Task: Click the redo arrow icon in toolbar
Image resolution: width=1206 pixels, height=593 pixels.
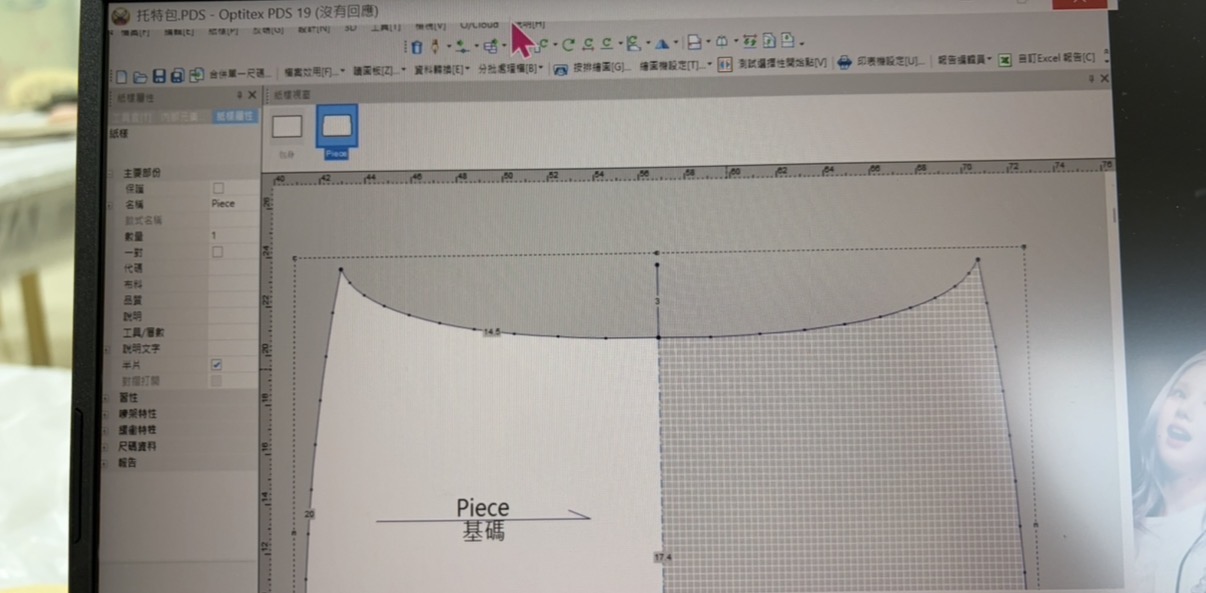Action: [568, 45]
